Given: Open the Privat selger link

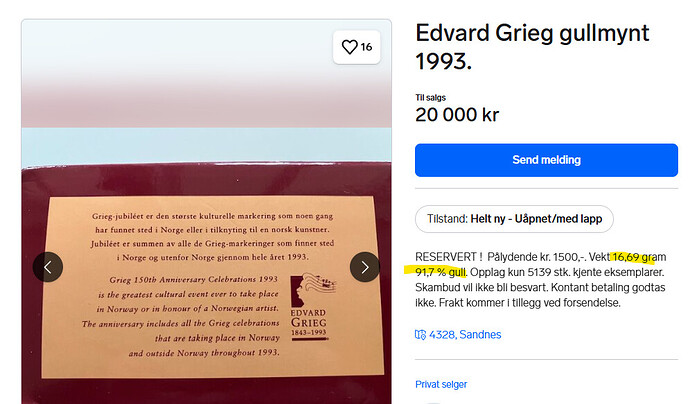Looking at the screenshot, I should 441,384.
